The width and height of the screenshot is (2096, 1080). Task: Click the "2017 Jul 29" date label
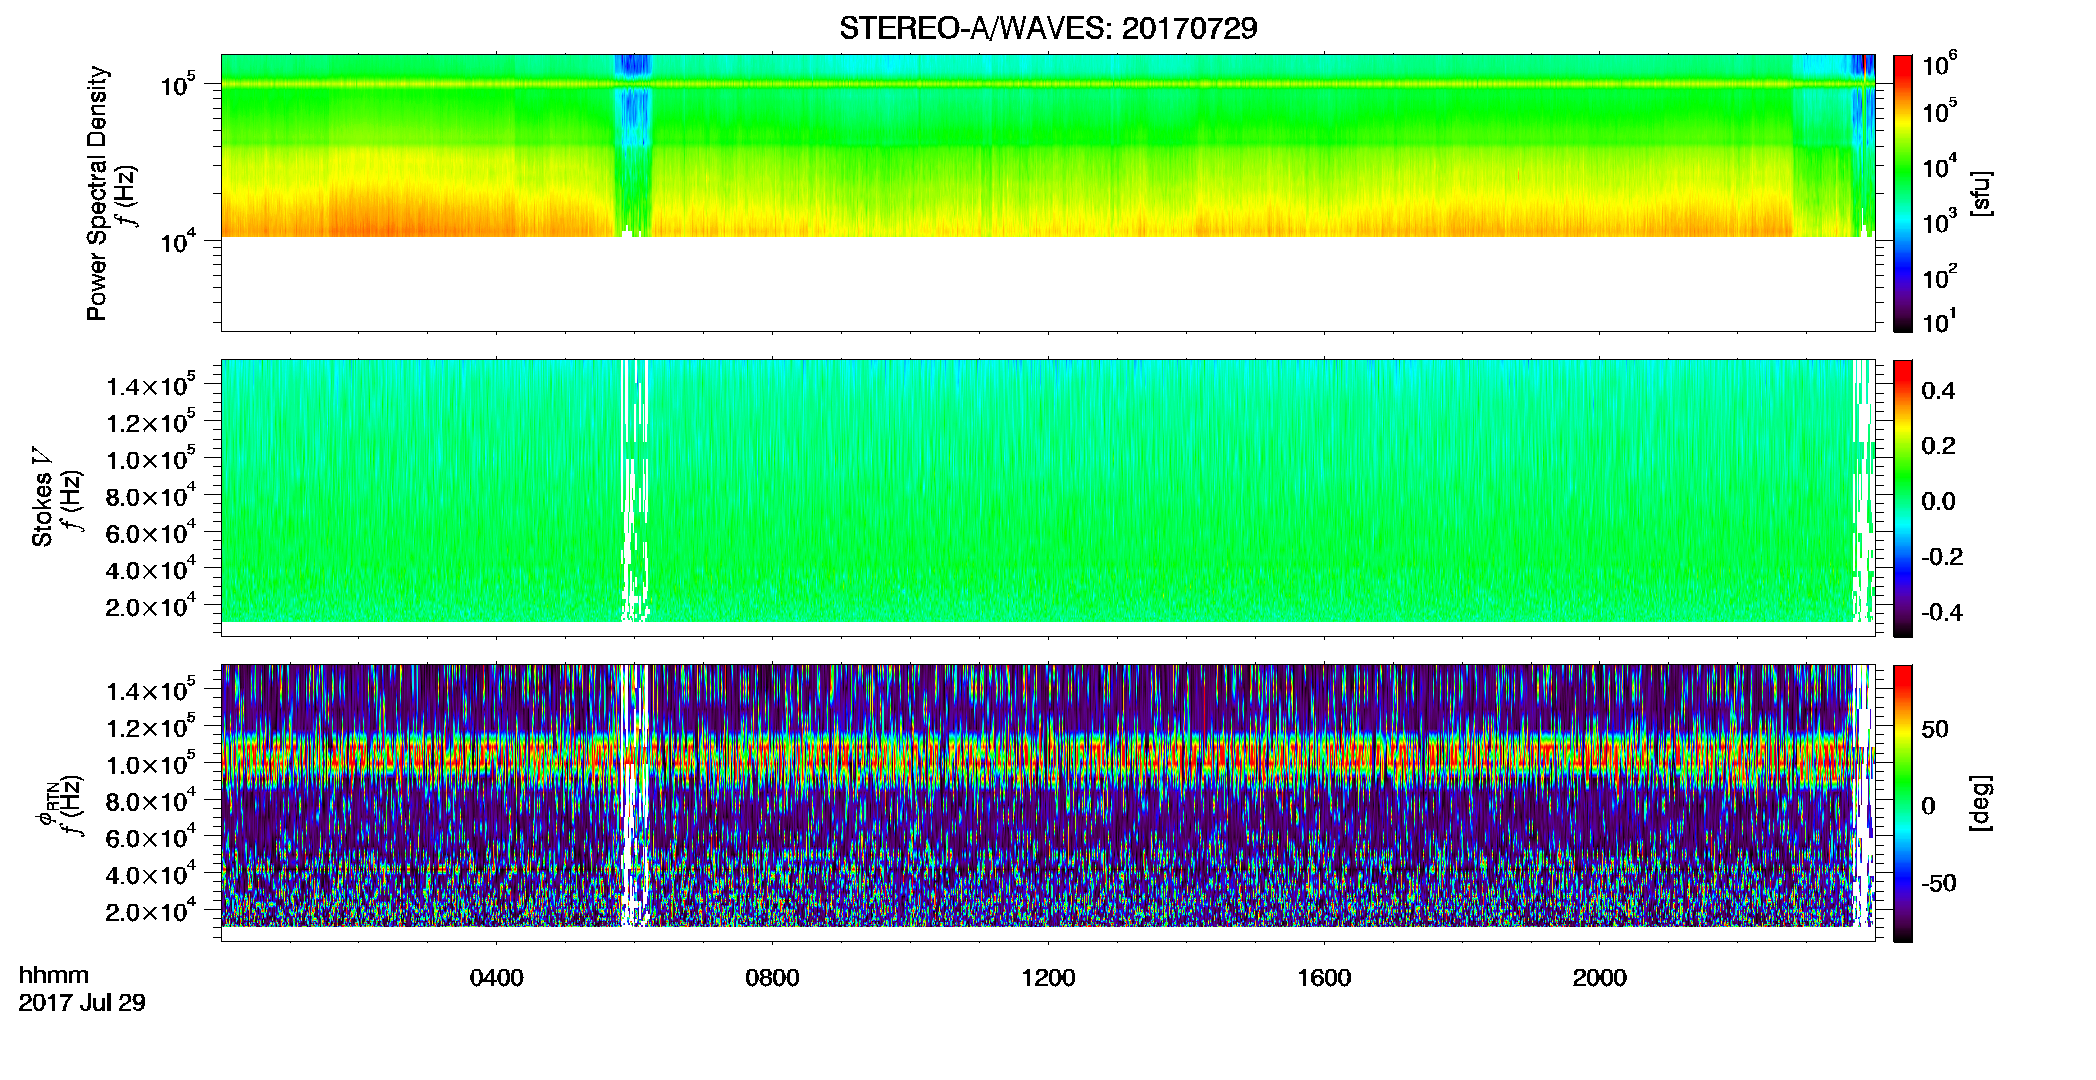pyautogui.click(x=82, y=1002)
